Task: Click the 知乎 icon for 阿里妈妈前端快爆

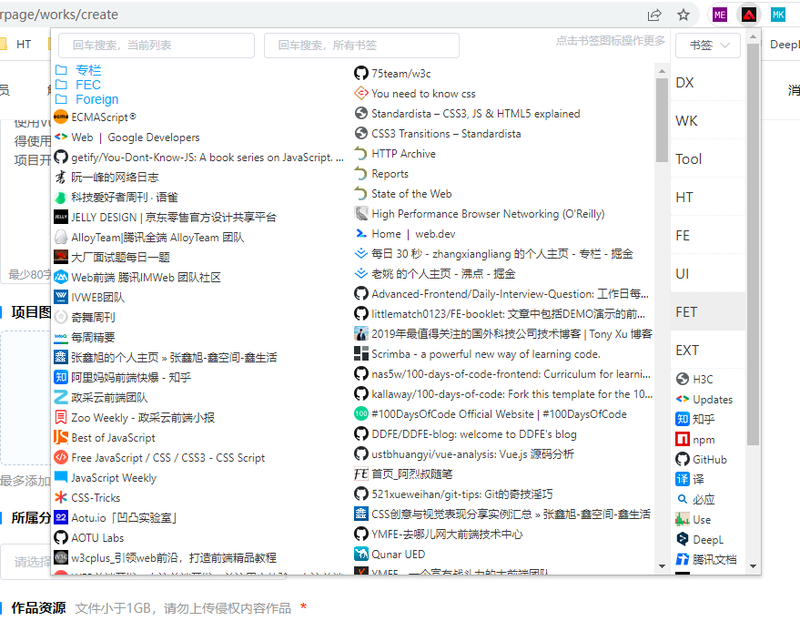Action: (x=61, y=377)
